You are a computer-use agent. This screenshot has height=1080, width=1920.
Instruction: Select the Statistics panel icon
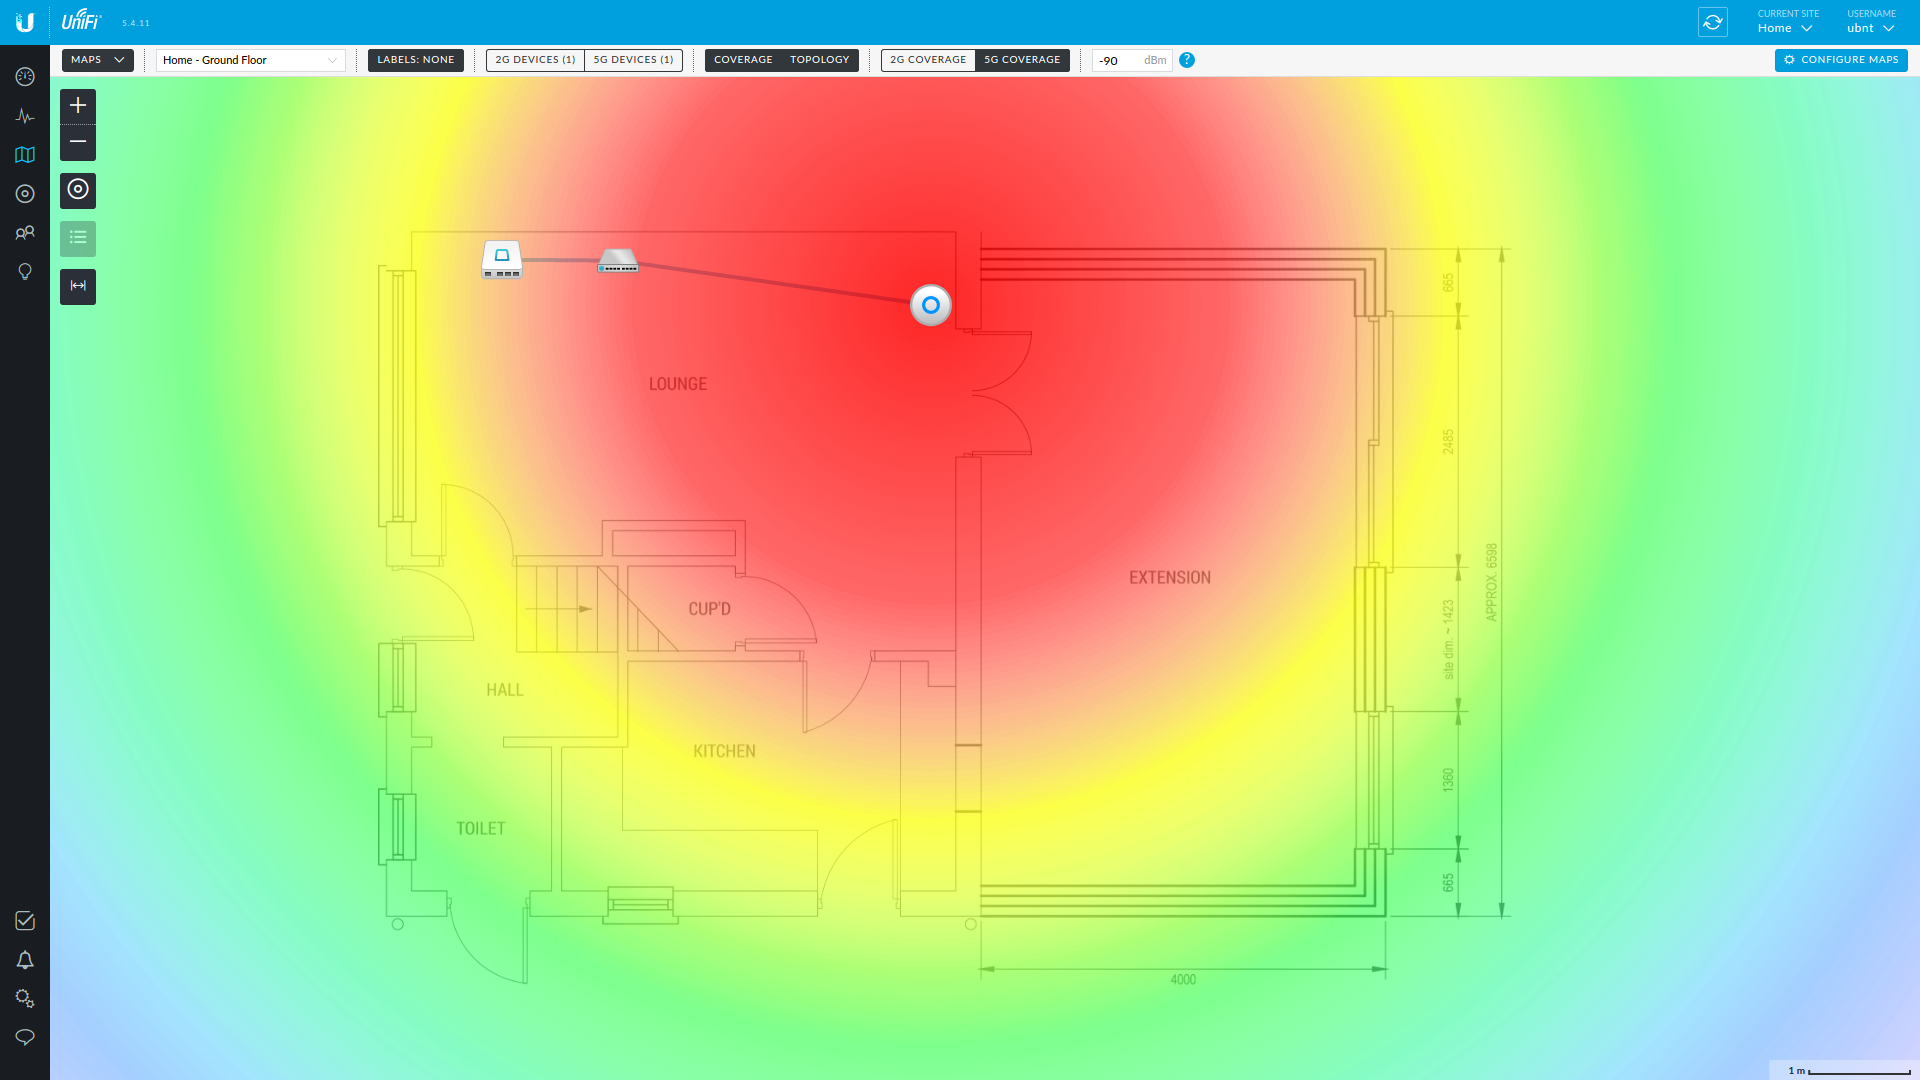[x=25, y=116]
